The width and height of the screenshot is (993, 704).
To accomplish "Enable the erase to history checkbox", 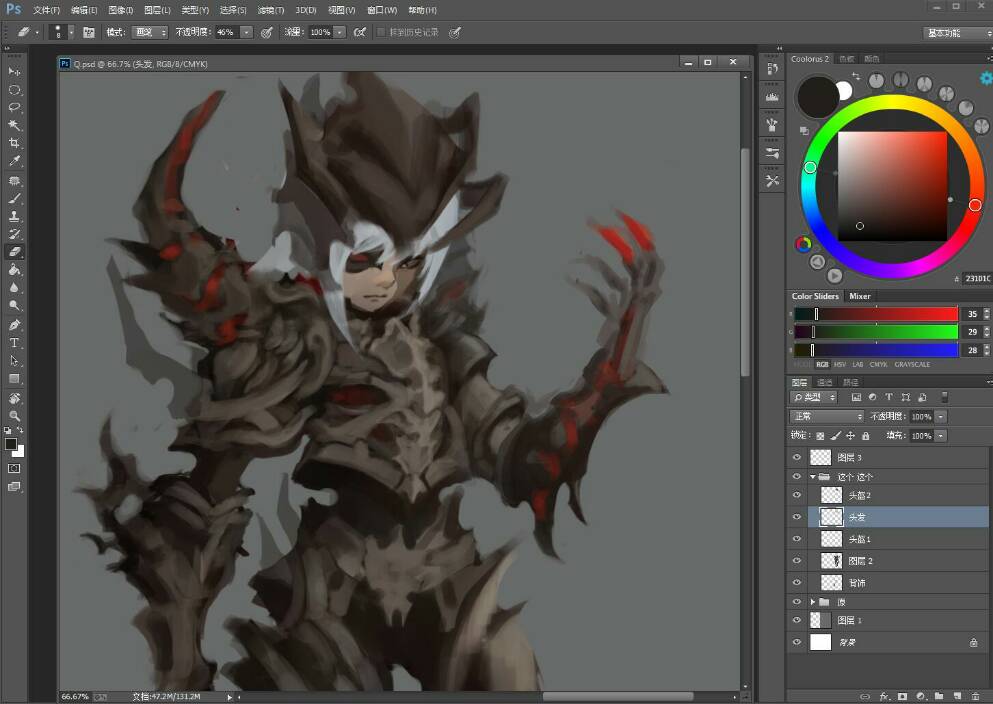I will pyautogui.click(x=381, y=32).
